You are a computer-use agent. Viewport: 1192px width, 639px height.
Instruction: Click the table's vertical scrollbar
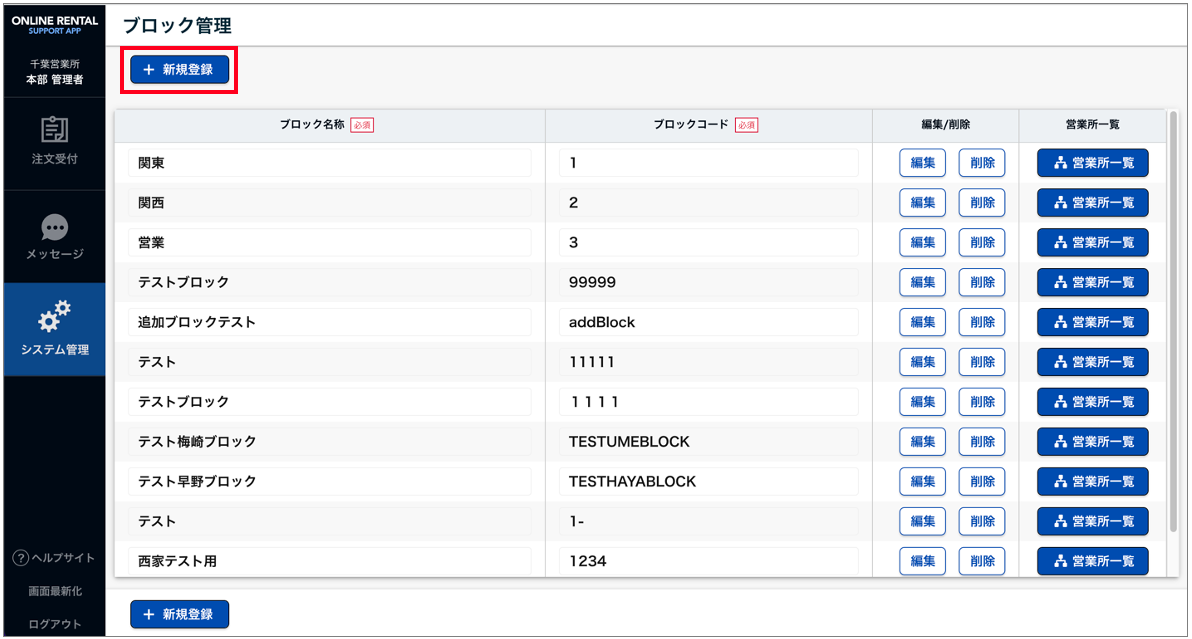[x=1173, y=320]
